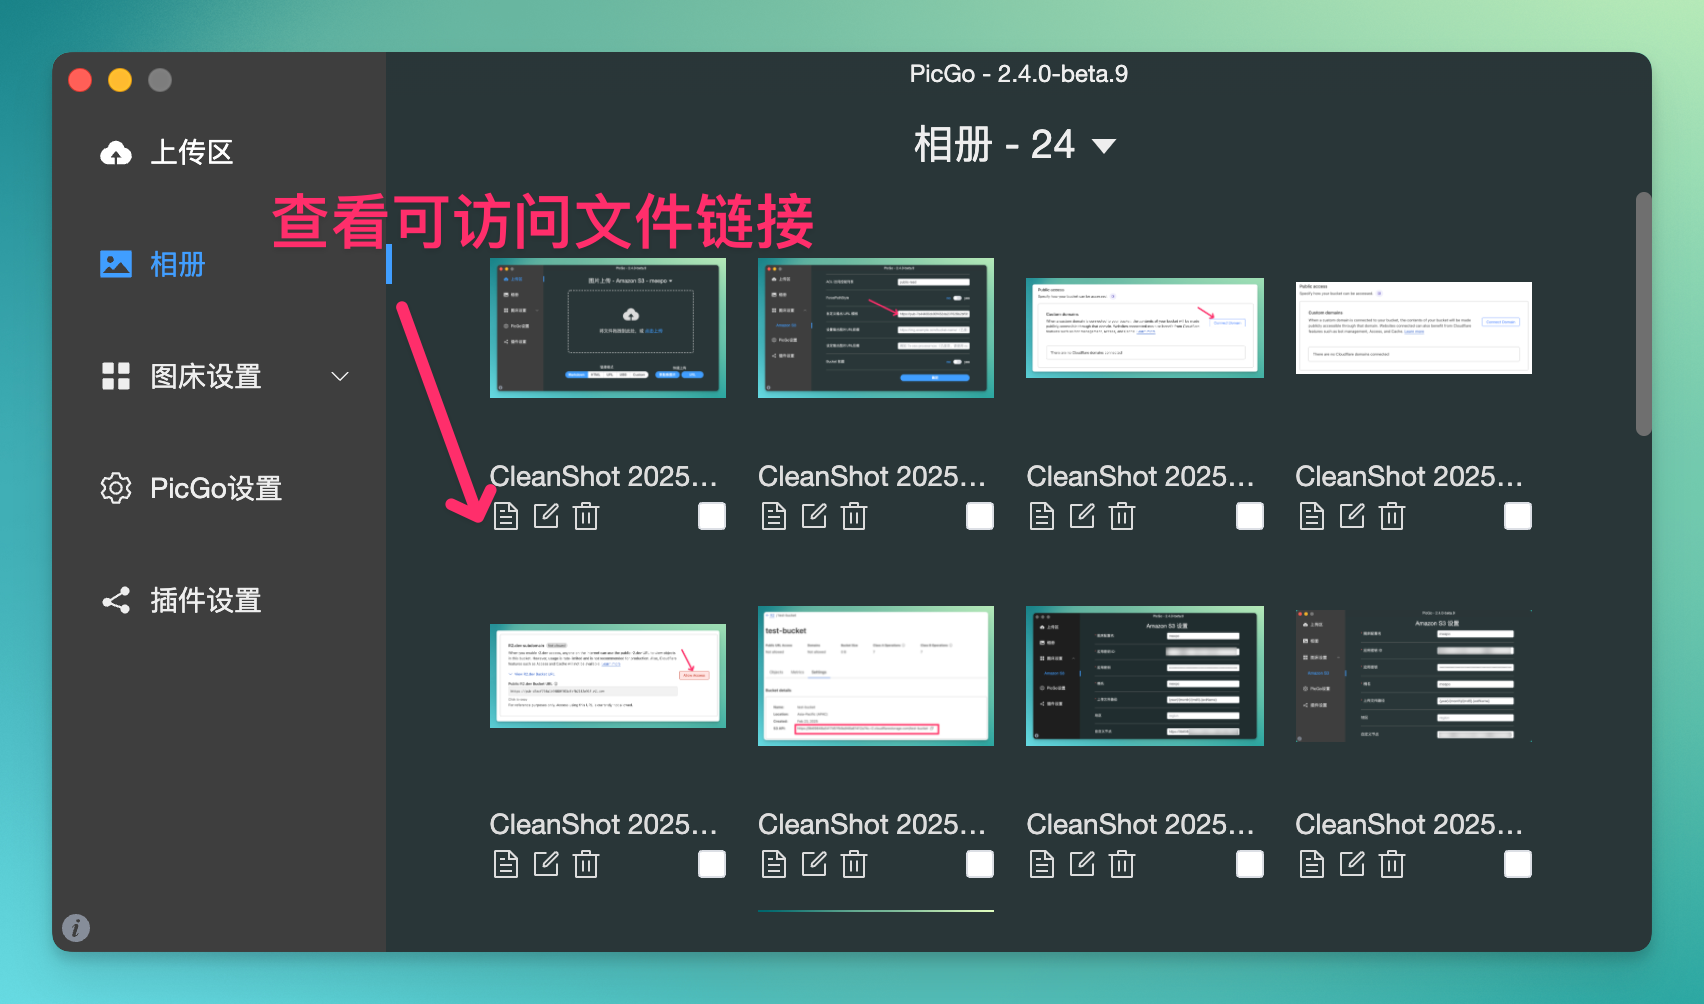Trash icon under bottom row's fourth card

coord(1392,864)
